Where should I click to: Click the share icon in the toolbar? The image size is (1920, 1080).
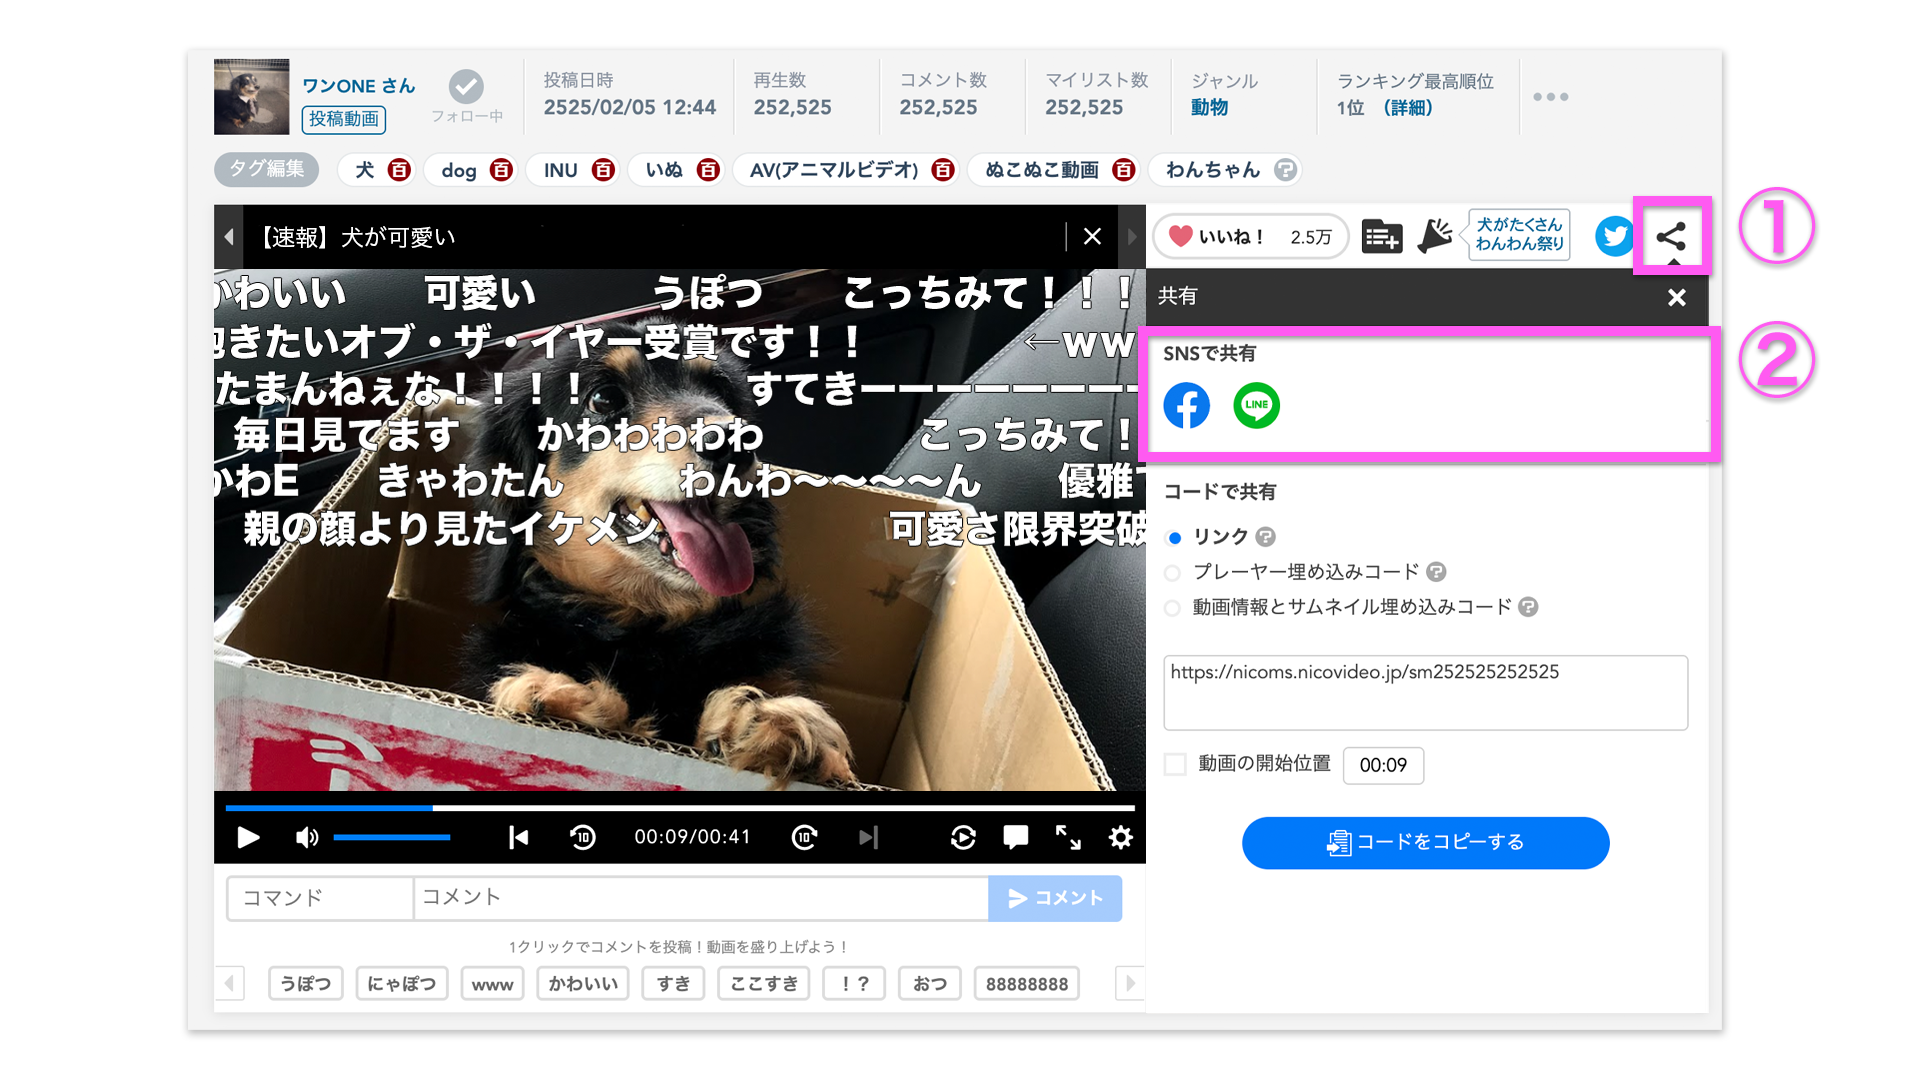click(x=1671, y=237)
